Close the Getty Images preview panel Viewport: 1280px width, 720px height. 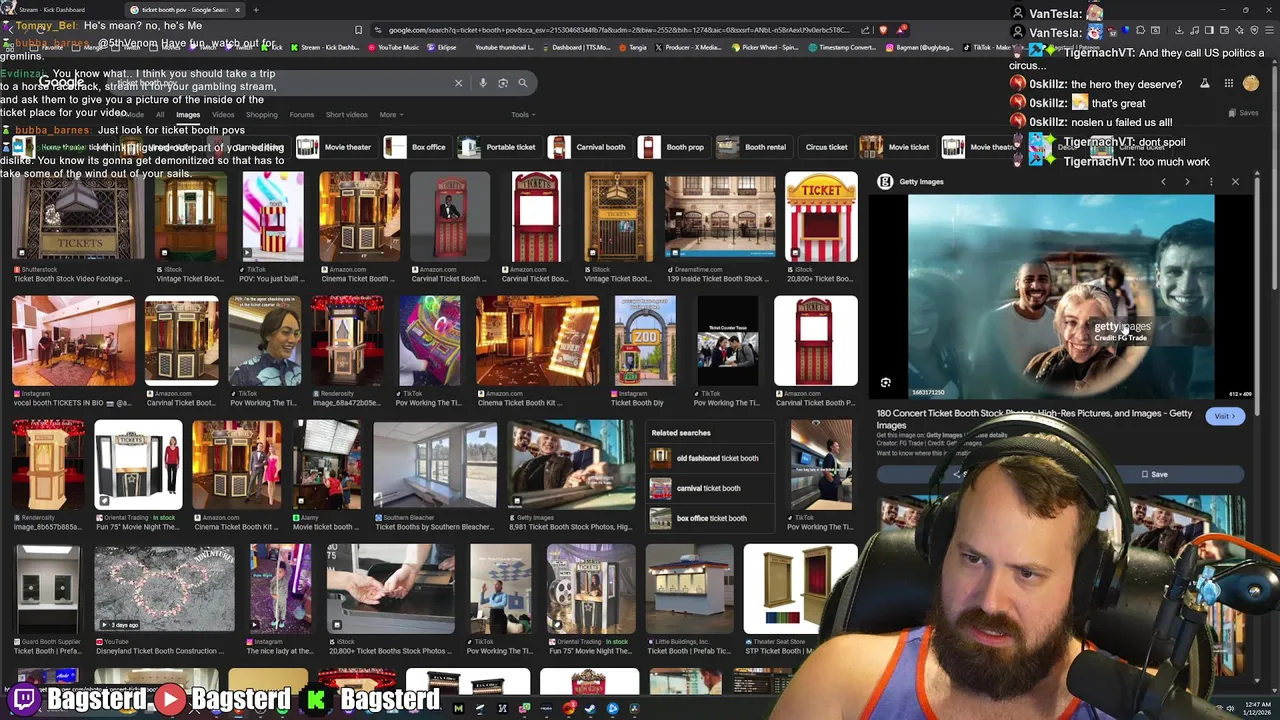[1235, 182]
